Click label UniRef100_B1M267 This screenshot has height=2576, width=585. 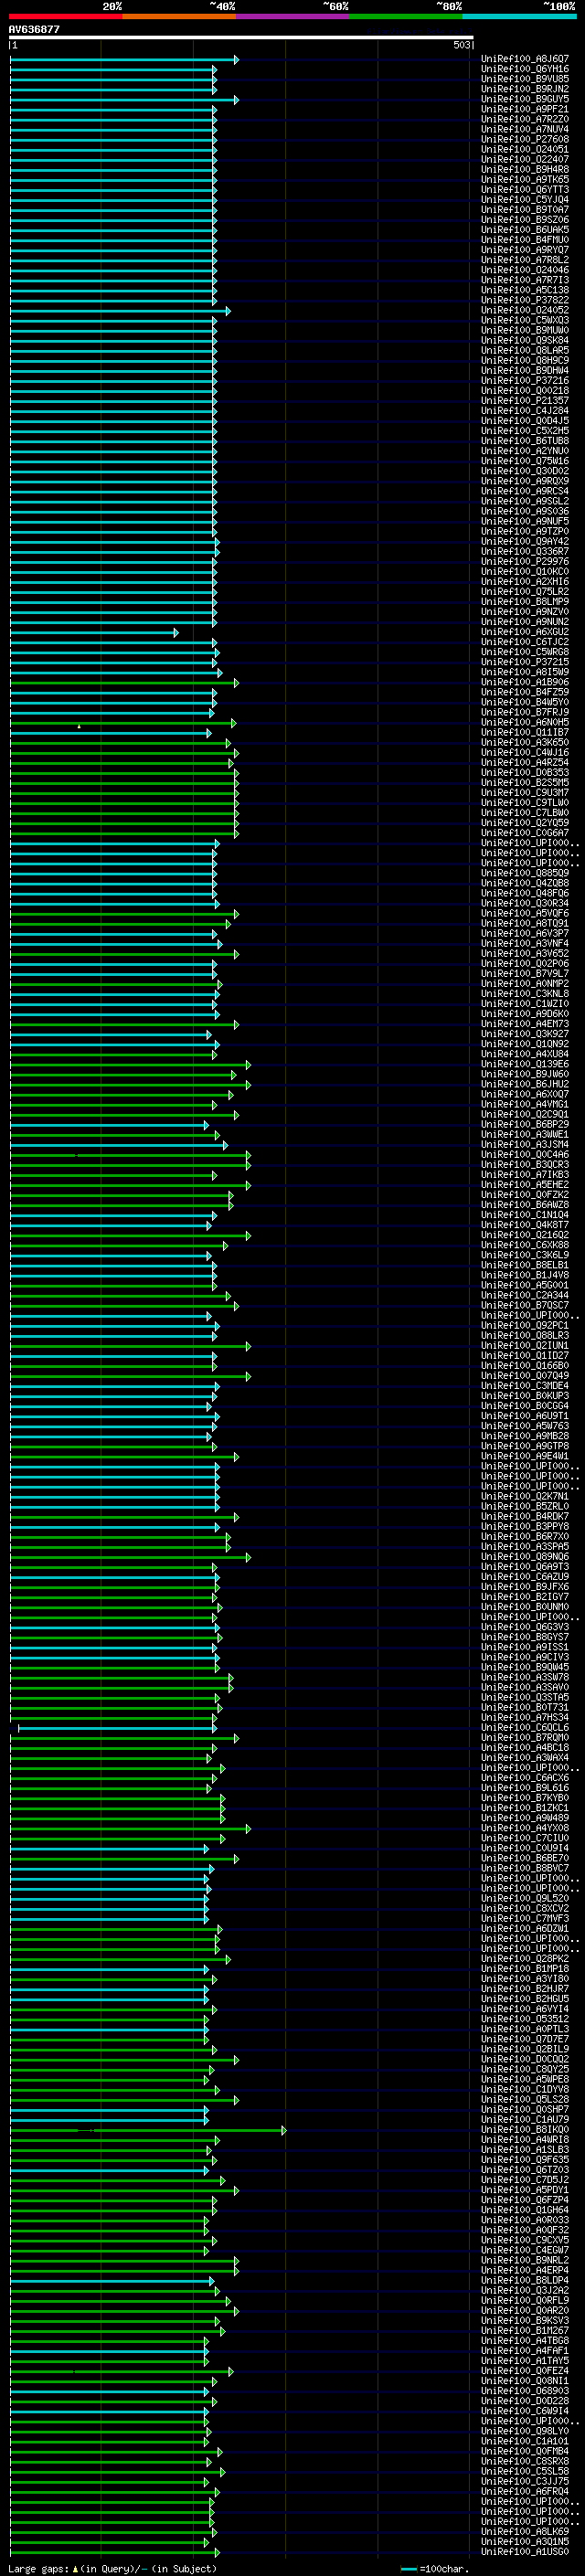click(x=525, y=2330)
